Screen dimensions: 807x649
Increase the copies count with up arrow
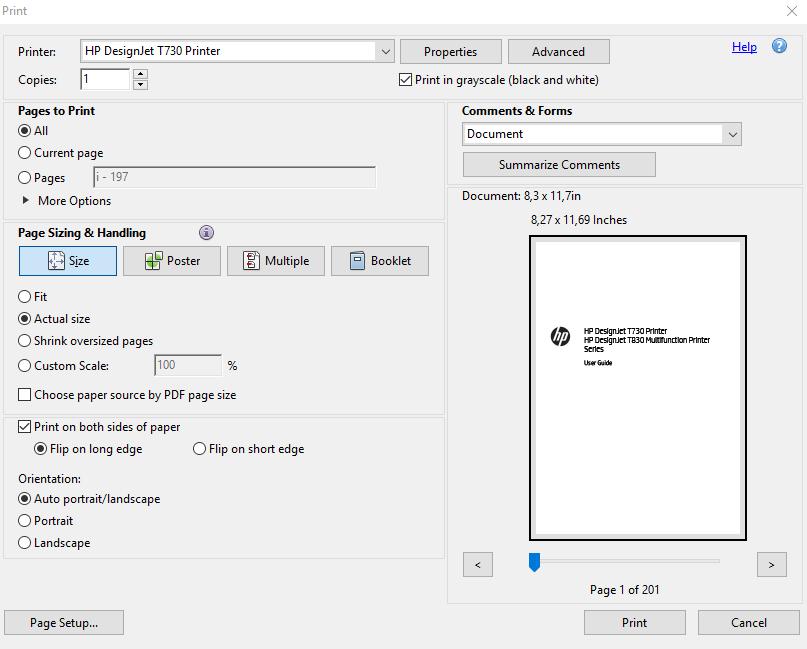coord(141,74)
